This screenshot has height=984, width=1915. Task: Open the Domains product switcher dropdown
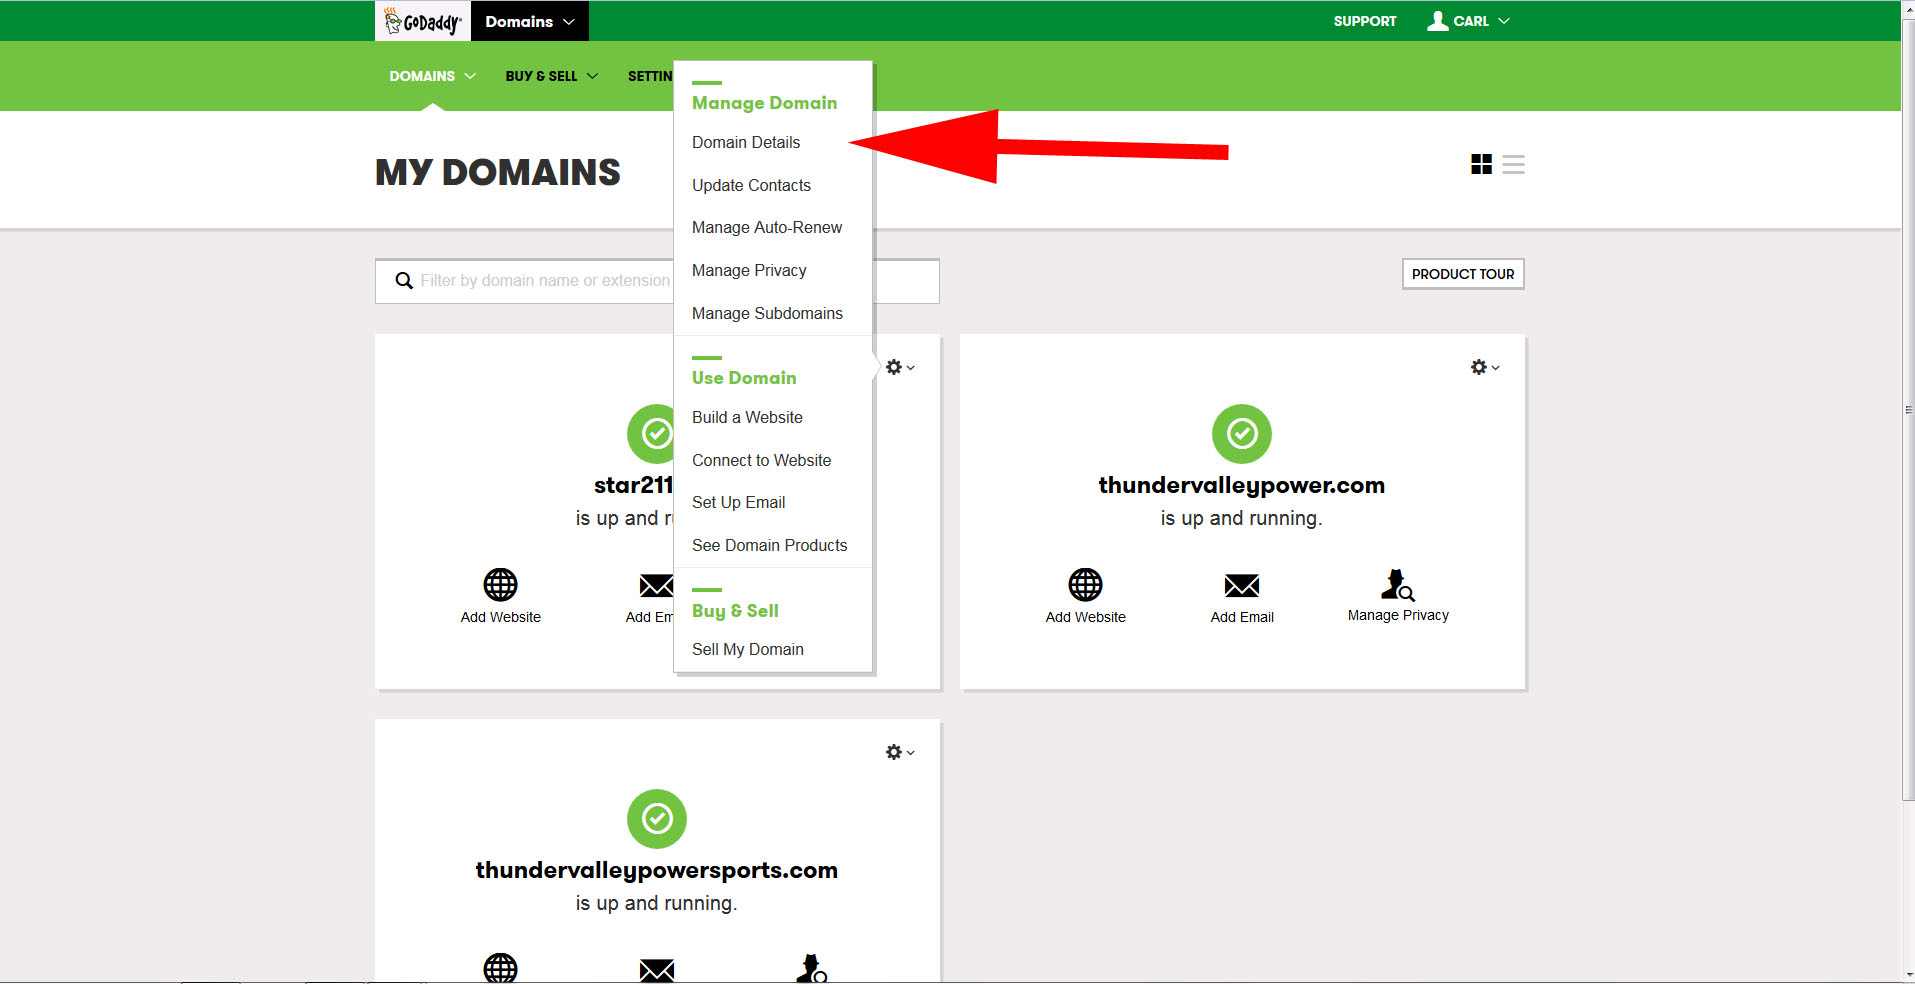(x=530, y=21)
